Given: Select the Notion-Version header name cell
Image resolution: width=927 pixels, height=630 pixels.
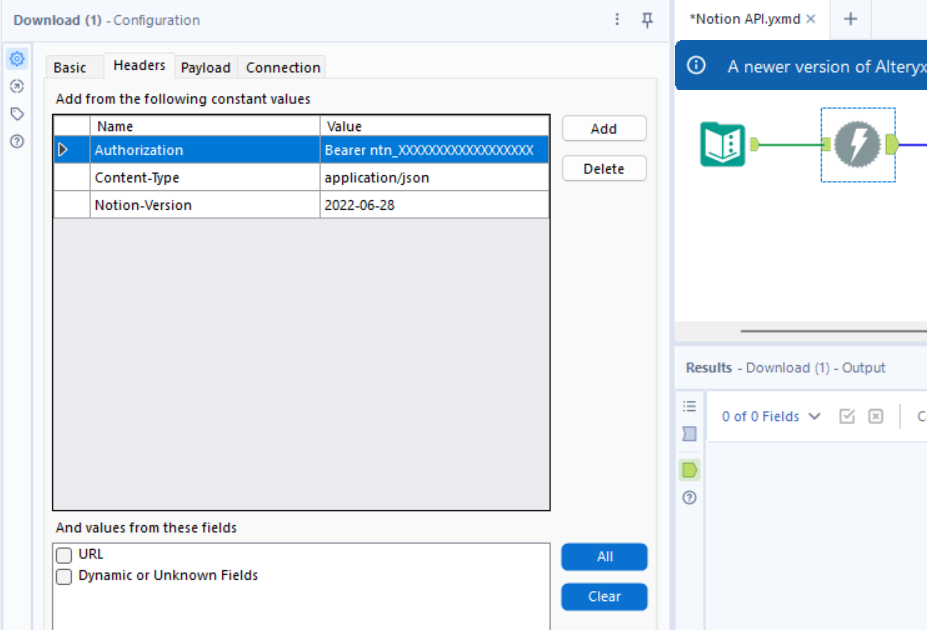Looking at the screenshot, I should pos(205,205).
